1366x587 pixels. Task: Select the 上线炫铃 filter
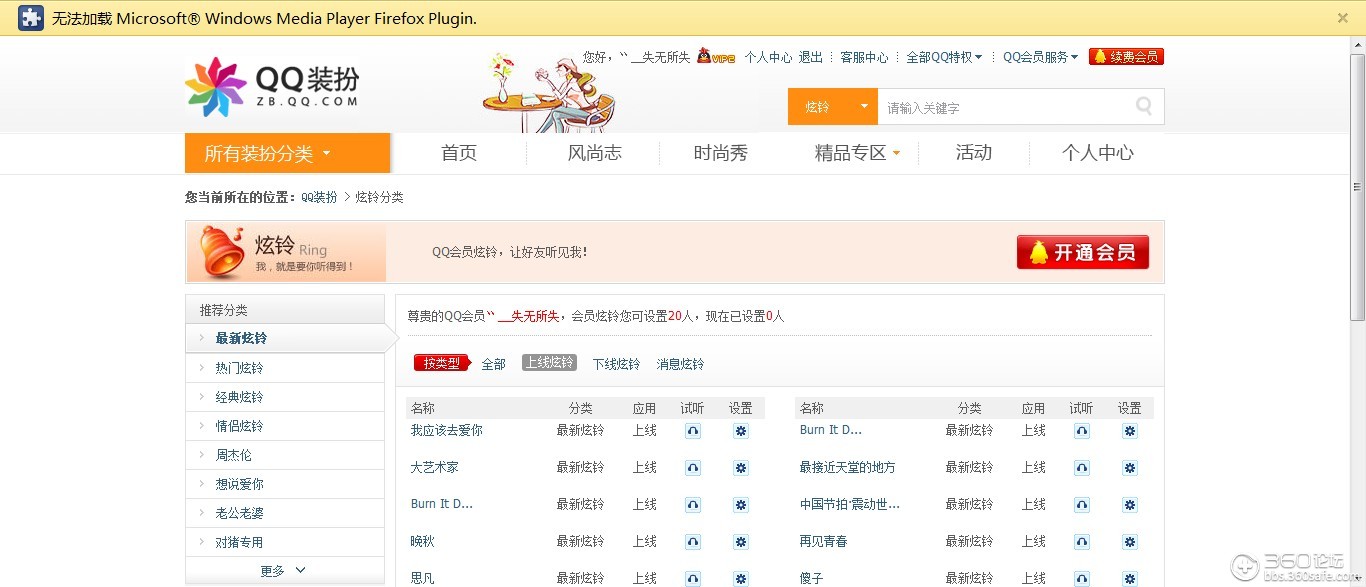point(549,363)
